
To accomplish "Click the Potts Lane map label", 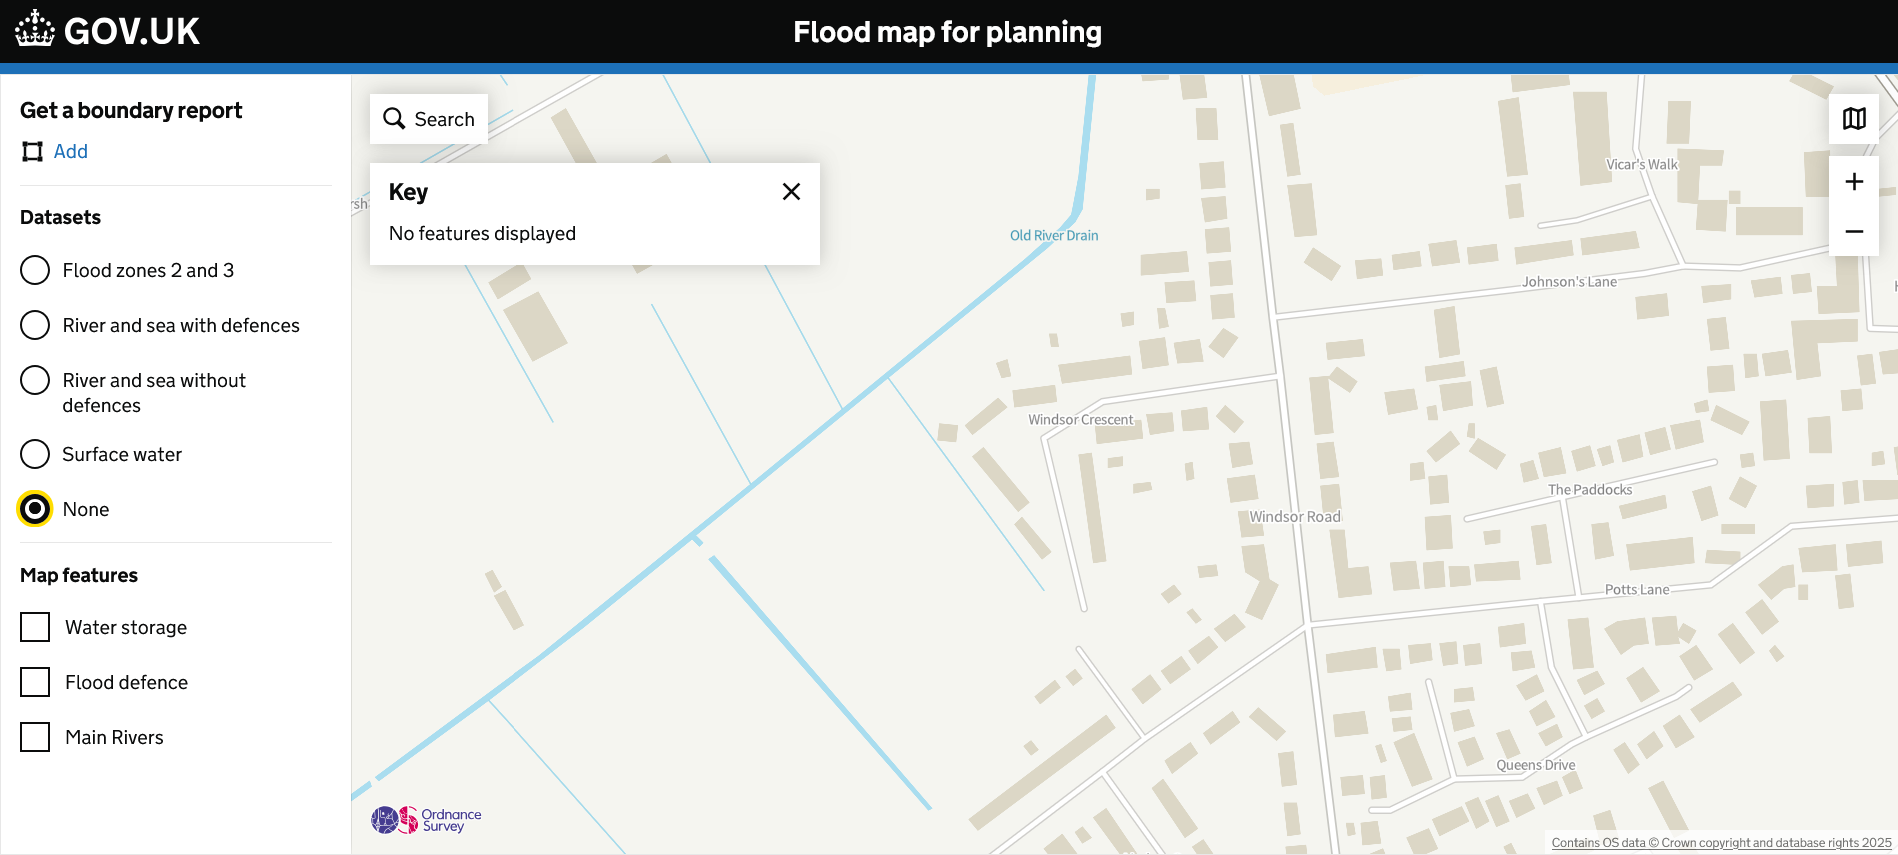I will coord(1637,590).
